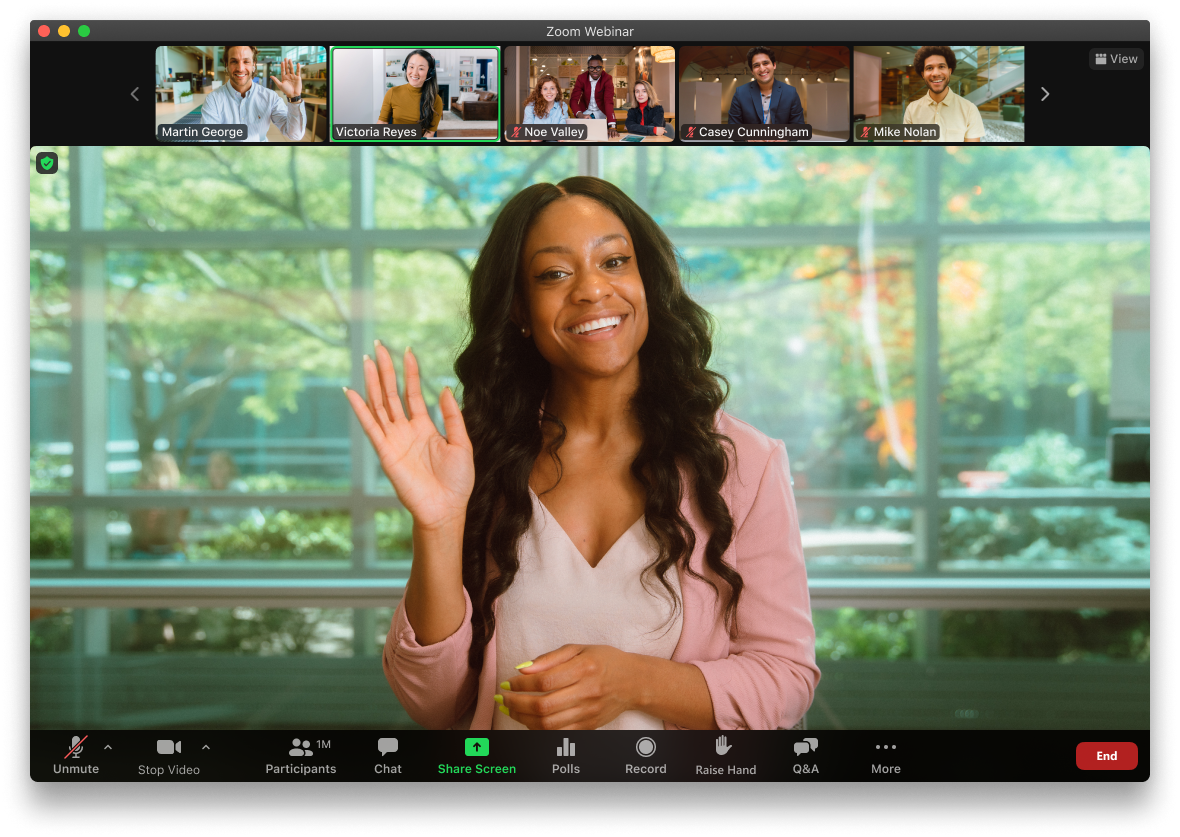
Task: Unmute your microphone
Action: [76, 755]
